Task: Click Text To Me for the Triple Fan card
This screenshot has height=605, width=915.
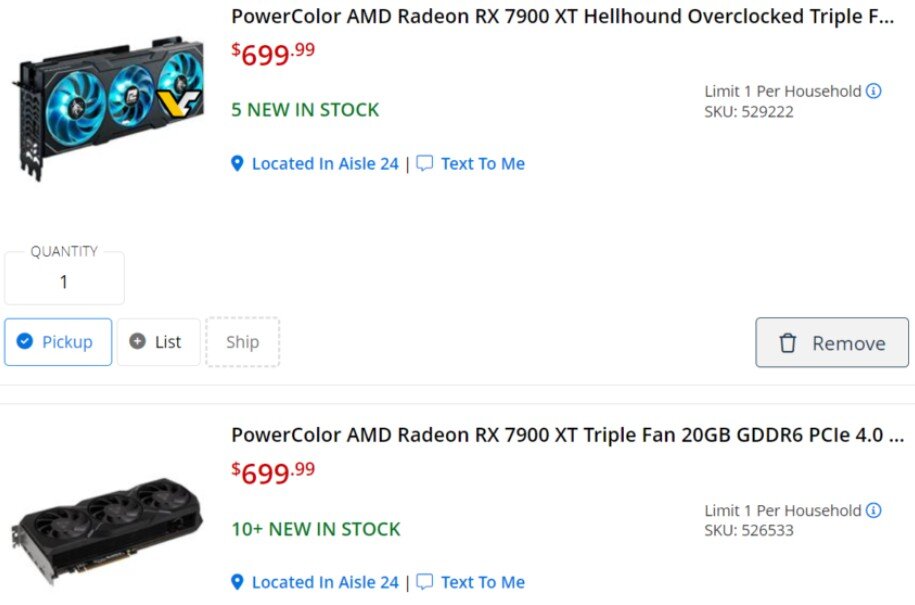Action: pos(482,582)
